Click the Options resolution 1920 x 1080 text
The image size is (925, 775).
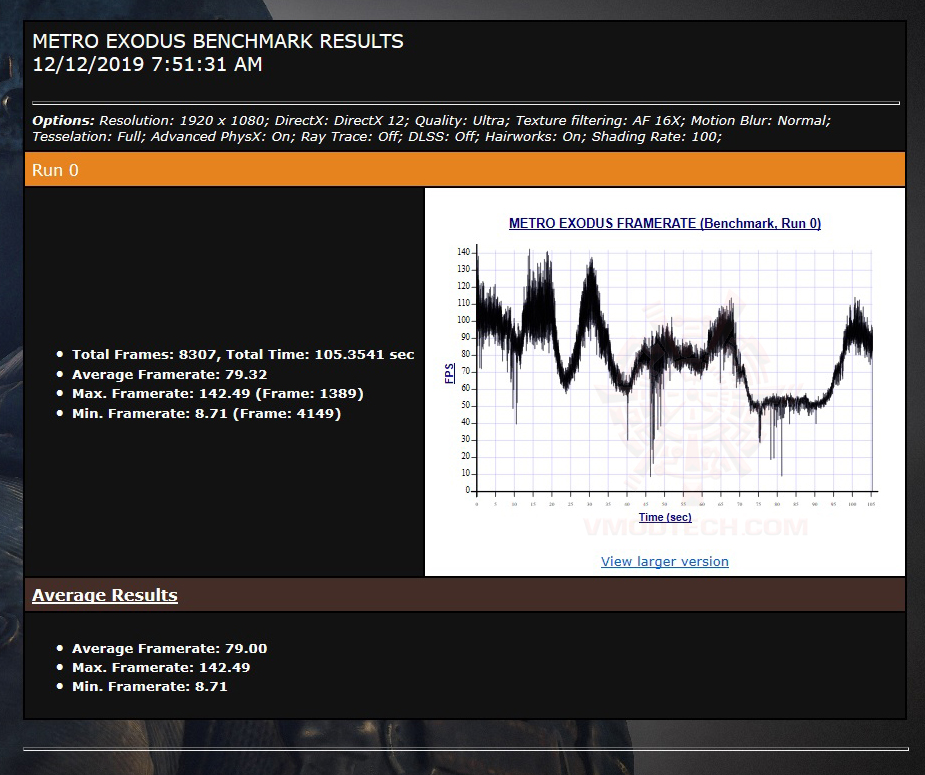coord(183,120)
